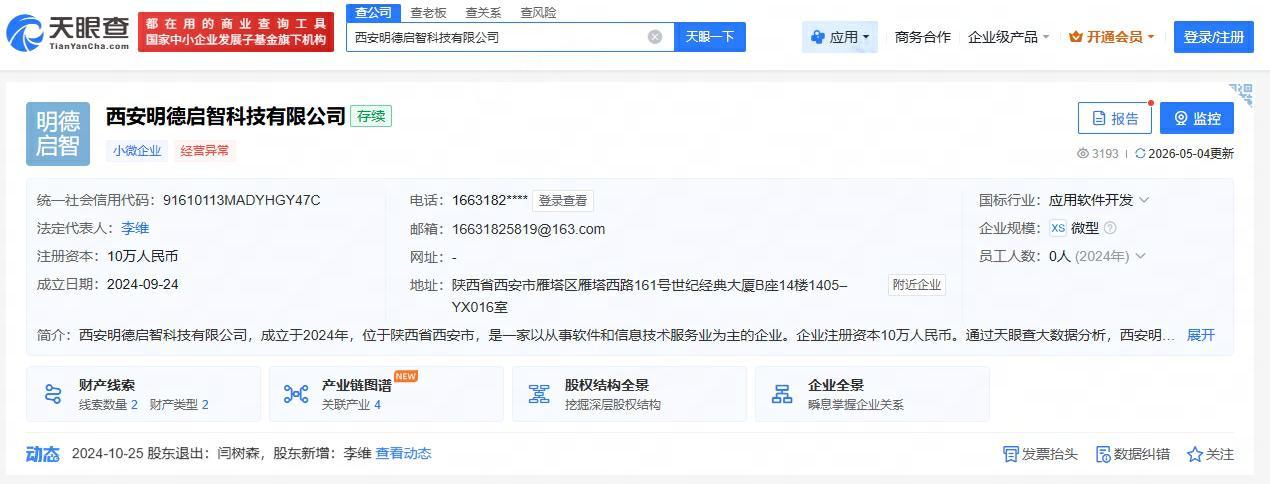Switch to the 查关系 tab
This screenshot has height=484, width=1270.
coord(483,13)
